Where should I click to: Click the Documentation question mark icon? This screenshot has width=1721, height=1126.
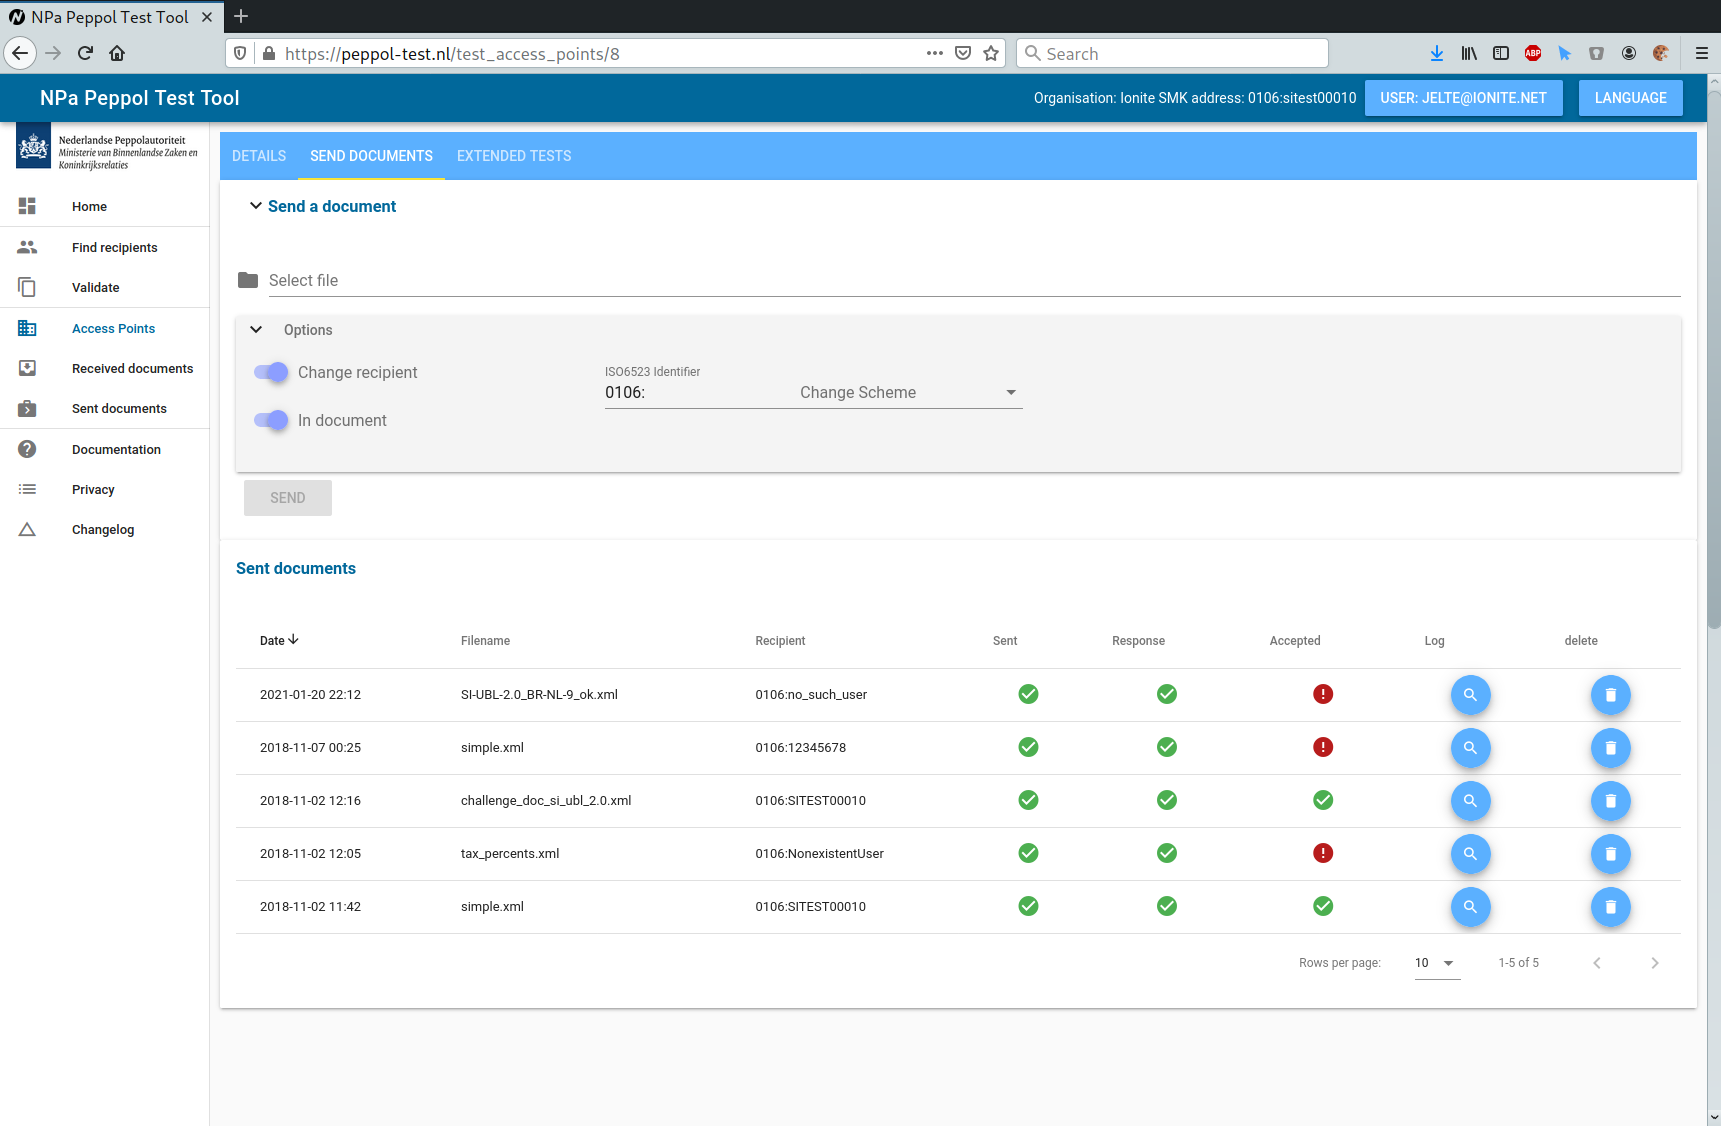(27, 449)
